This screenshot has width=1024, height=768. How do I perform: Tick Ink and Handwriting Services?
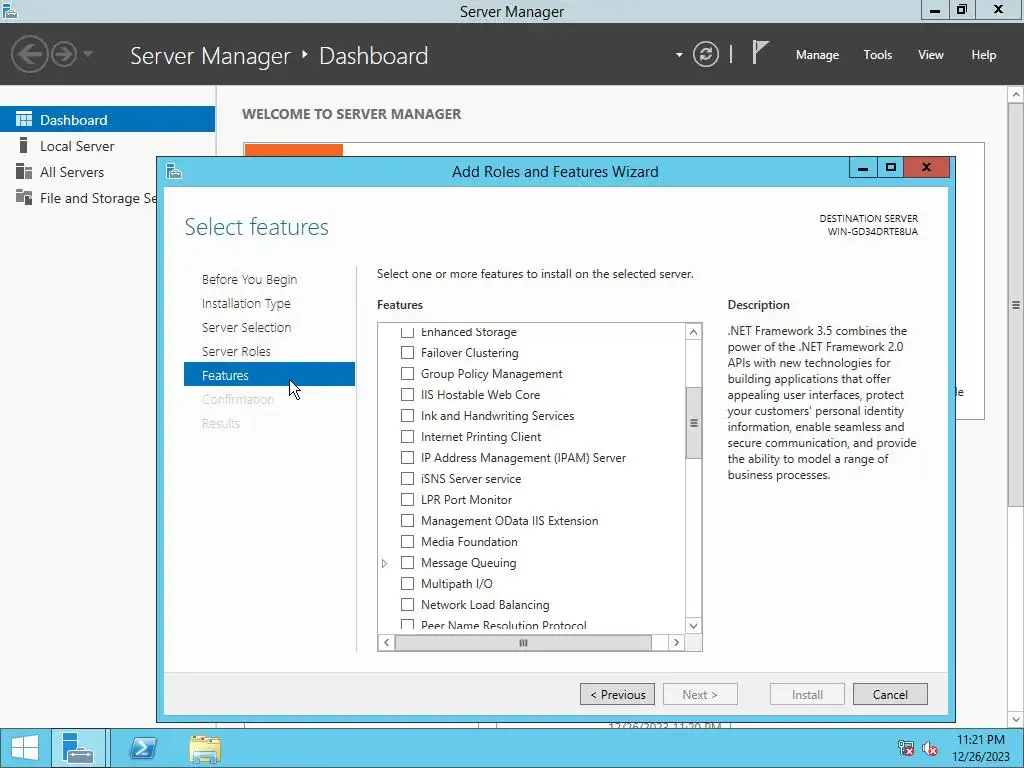tap(408, 415)
